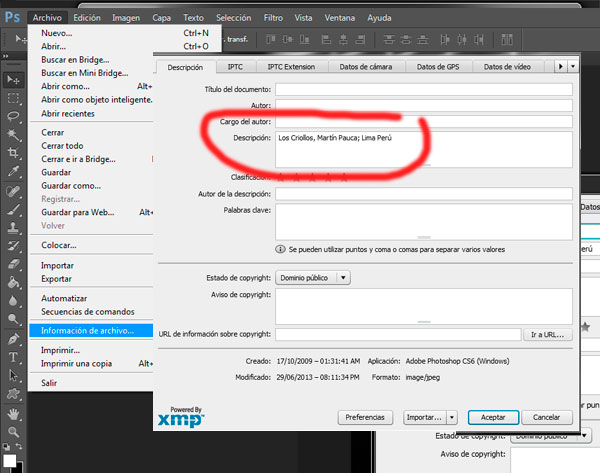Click the Palabras clave text area
The image size is (600, 473).
(424, 222)
